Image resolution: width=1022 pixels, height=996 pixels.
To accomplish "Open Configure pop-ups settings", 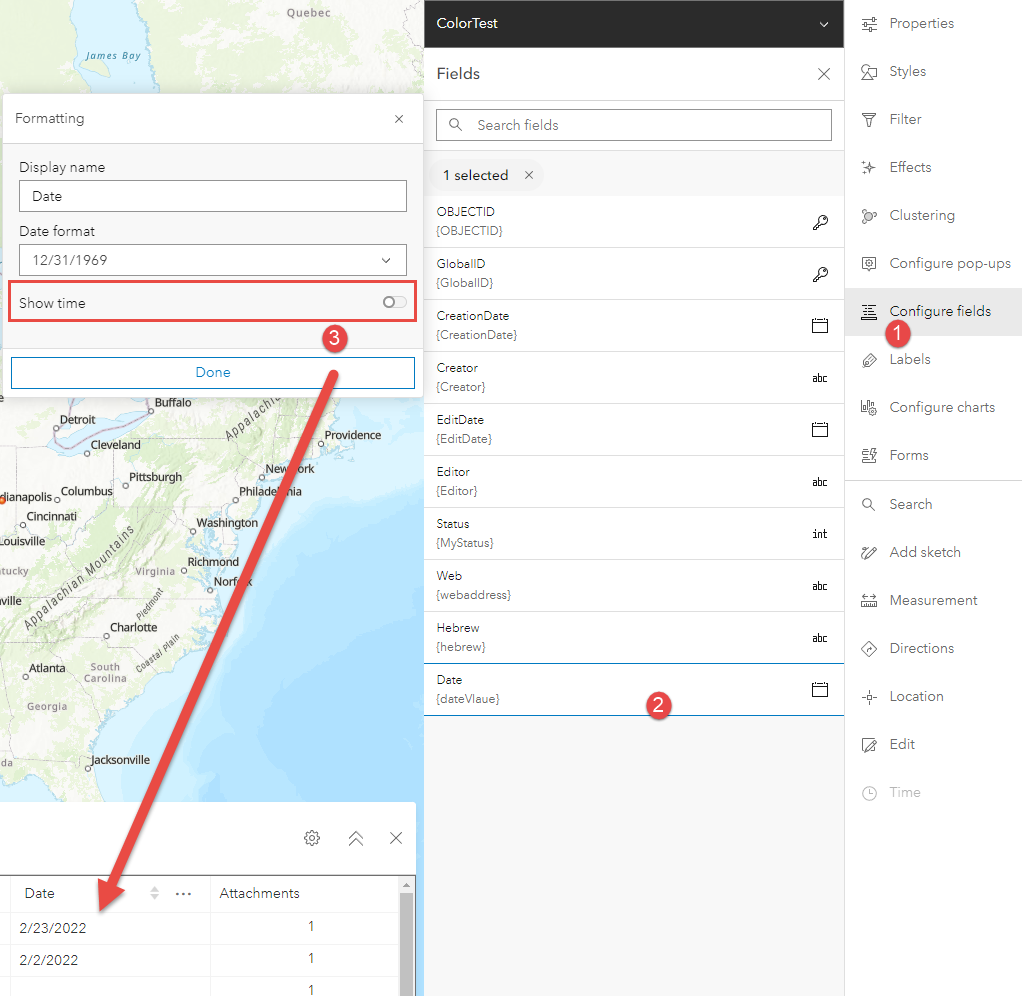I will point(936,263).
